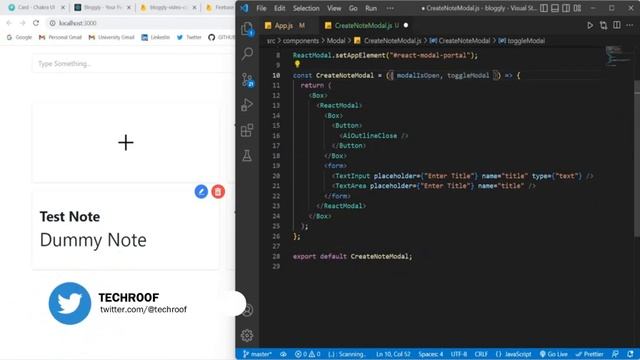Screen dimensions: 640x360
Task: Go back in the browser
Action: pyautogui.click(x=9, y=23)
